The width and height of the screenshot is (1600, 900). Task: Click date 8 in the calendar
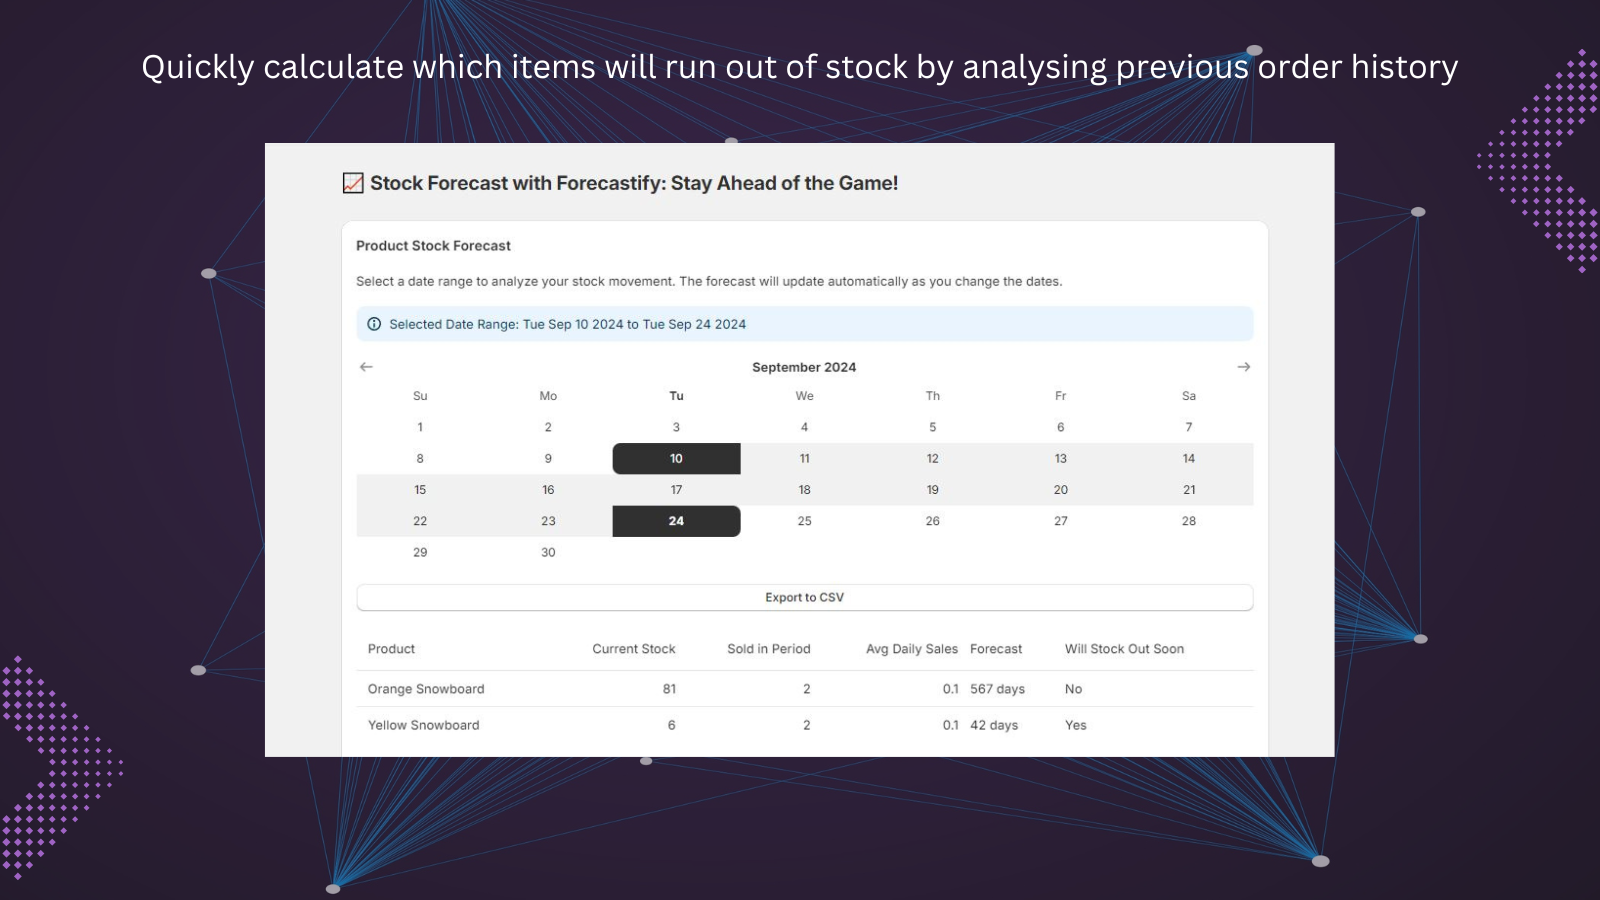(420, 459)
